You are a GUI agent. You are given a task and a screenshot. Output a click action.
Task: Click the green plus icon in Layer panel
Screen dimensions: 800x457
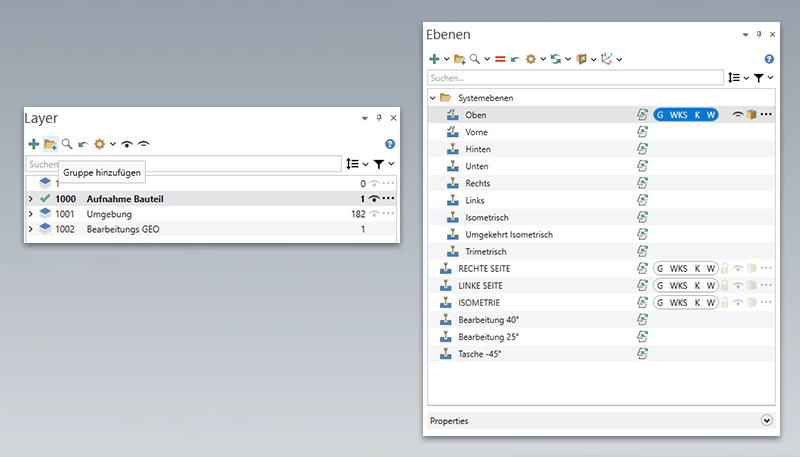tap(34, 144)
